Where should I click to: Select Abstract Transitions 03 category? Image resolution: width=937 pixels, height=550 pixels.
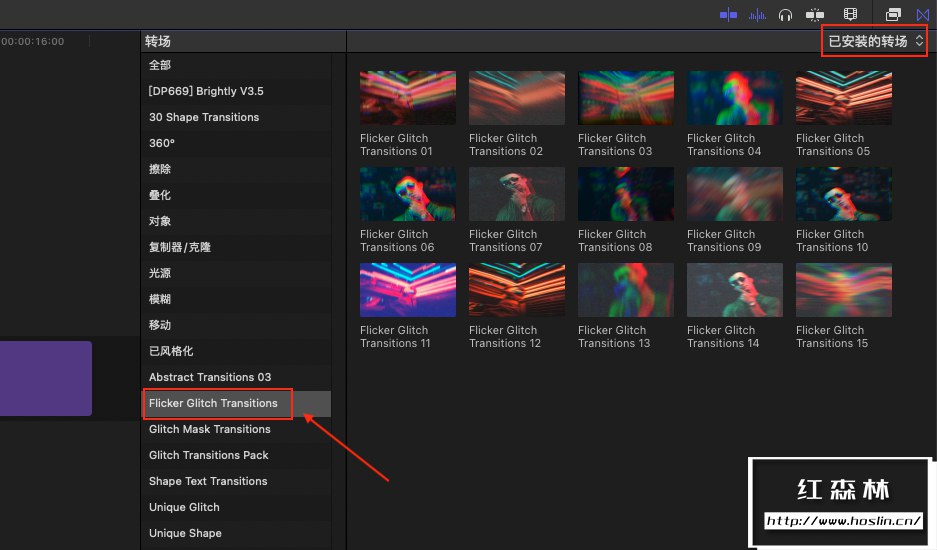click(x=236, y=377)
